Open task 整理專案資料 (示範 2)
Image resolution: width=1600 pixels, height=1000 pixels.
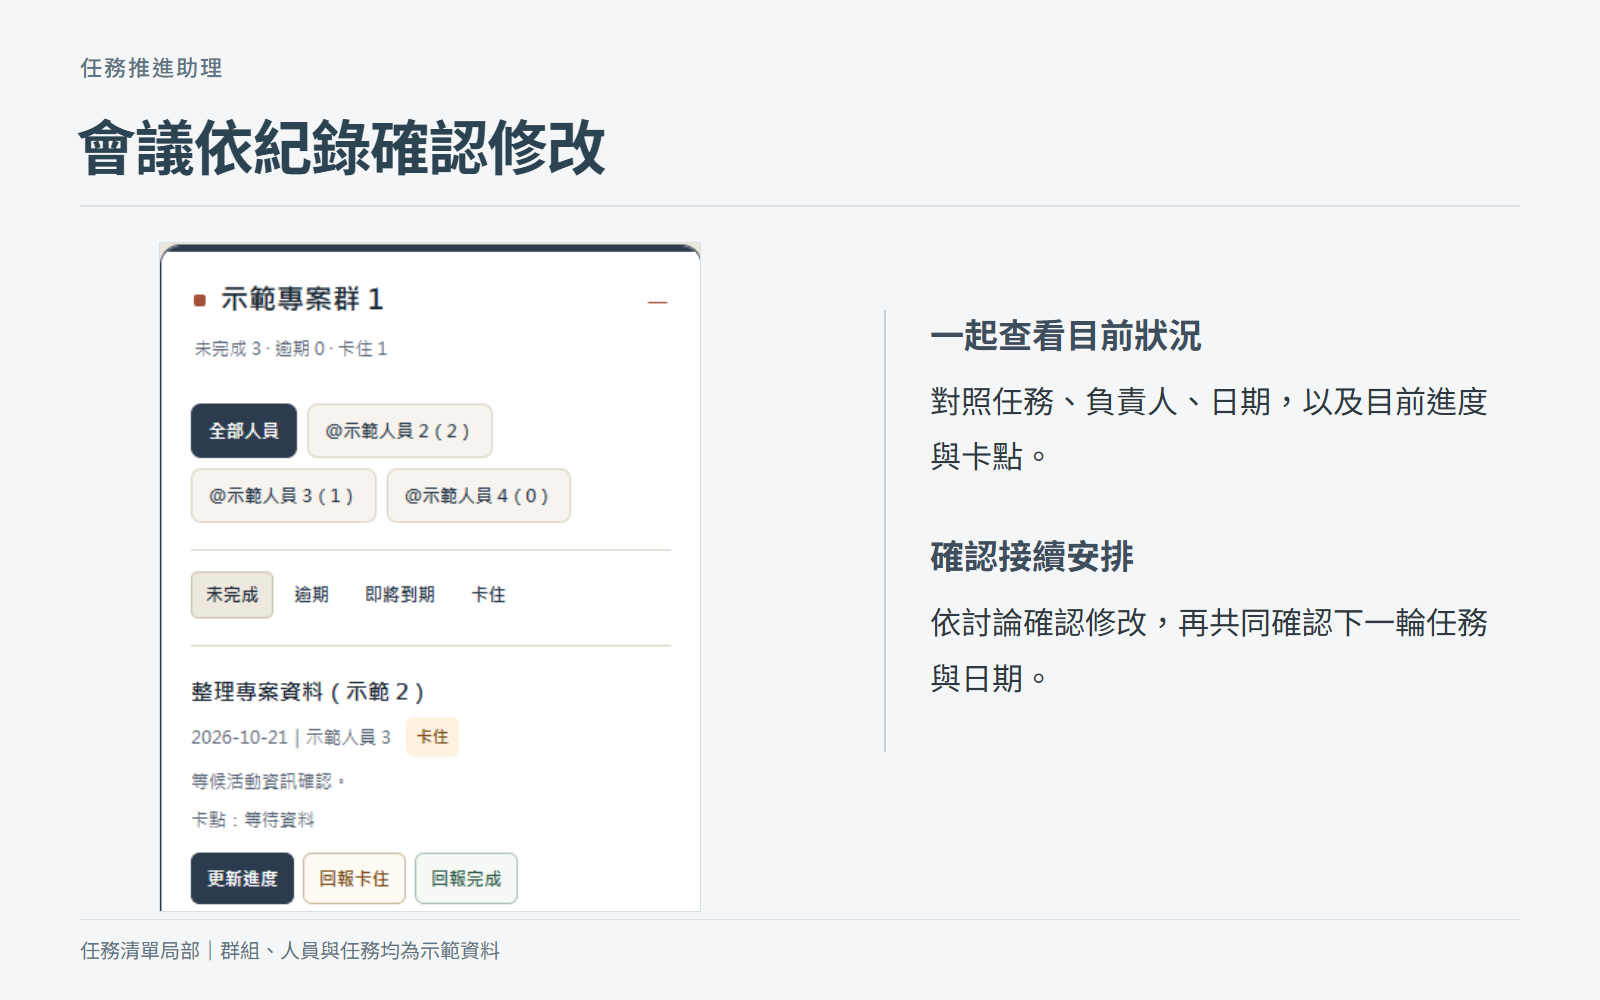tap(308, 692)
